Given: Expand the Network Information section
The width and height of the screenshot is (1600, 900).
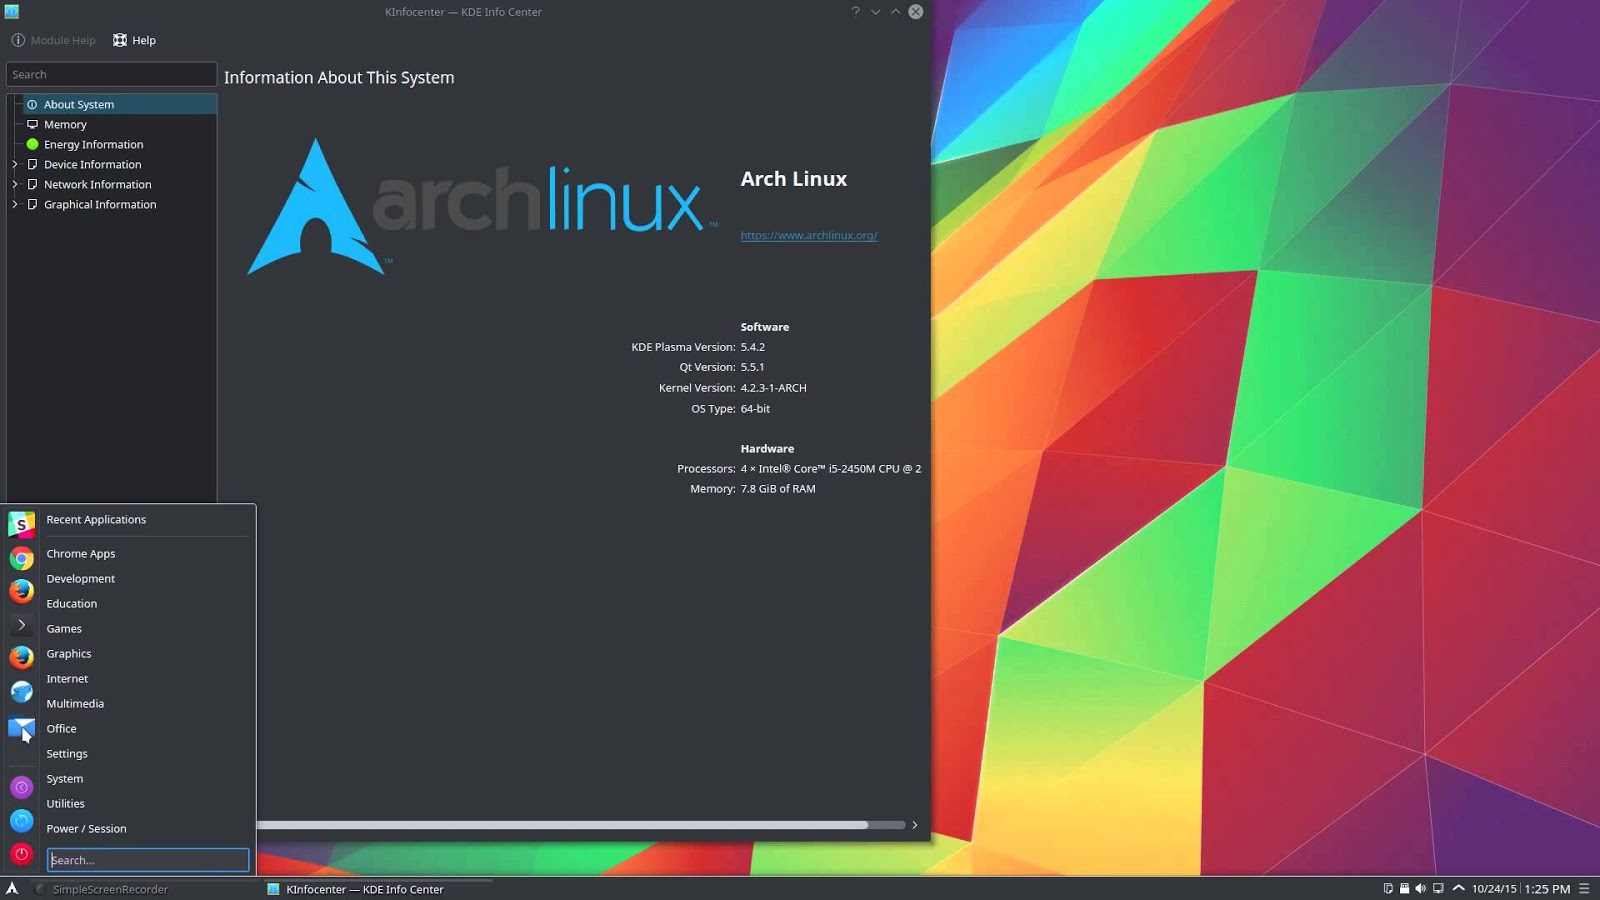Looking at the screenshot, I should pos(16,184).
